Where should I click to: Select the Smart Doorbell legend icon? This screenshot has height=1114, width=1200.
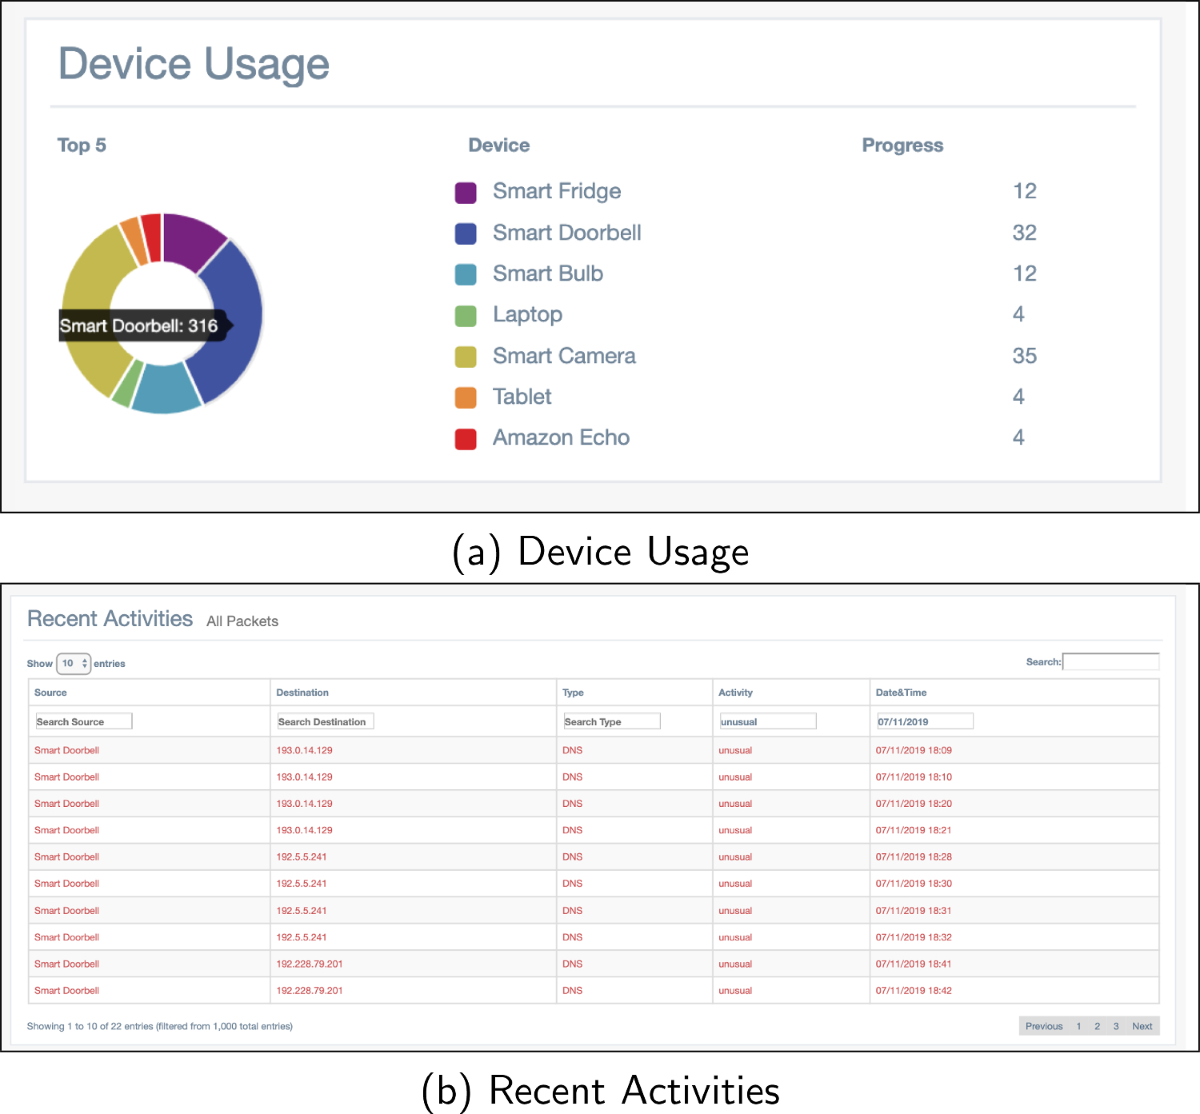coord(465,232)
